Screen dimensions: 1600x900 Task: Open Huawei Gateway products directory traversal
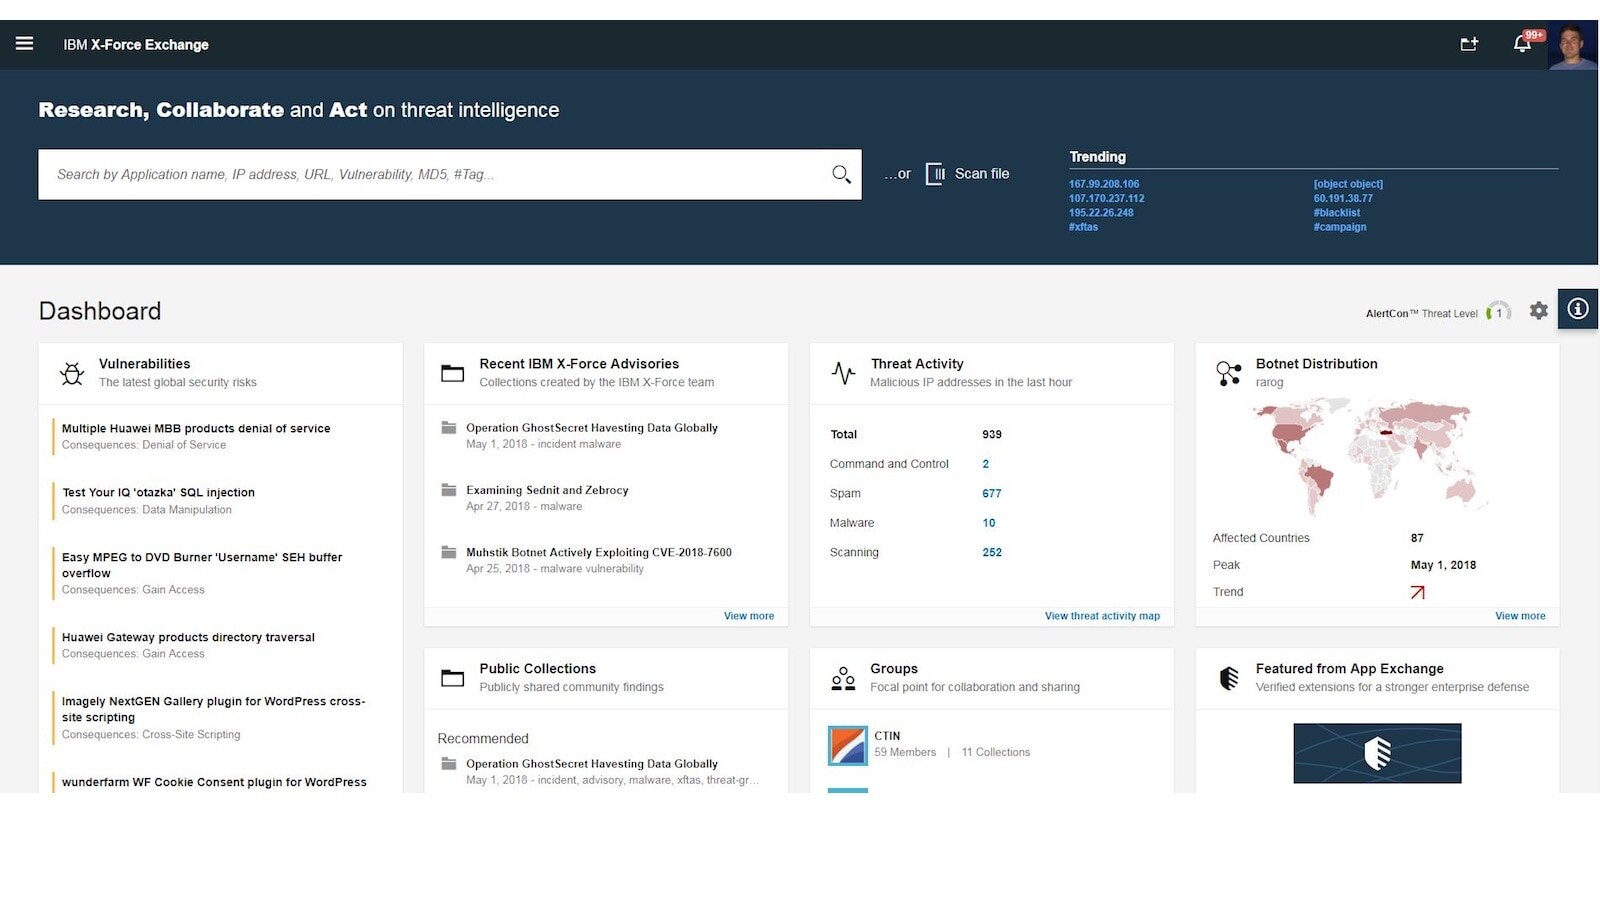188,637
